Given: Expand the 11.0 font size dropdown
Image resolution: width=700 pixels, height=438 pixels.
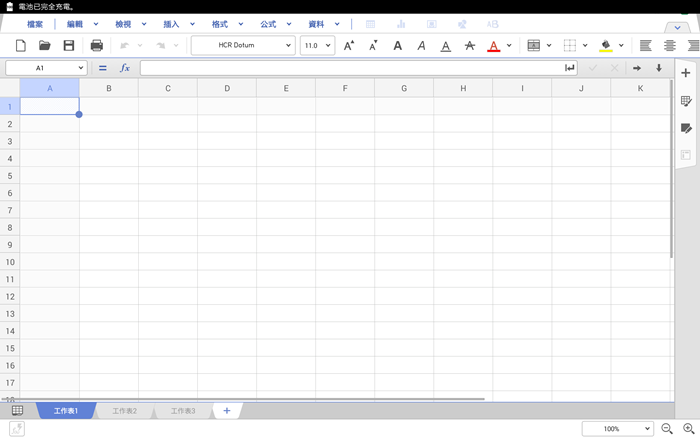Looking at the screenshot, I should tap(317, 46).
